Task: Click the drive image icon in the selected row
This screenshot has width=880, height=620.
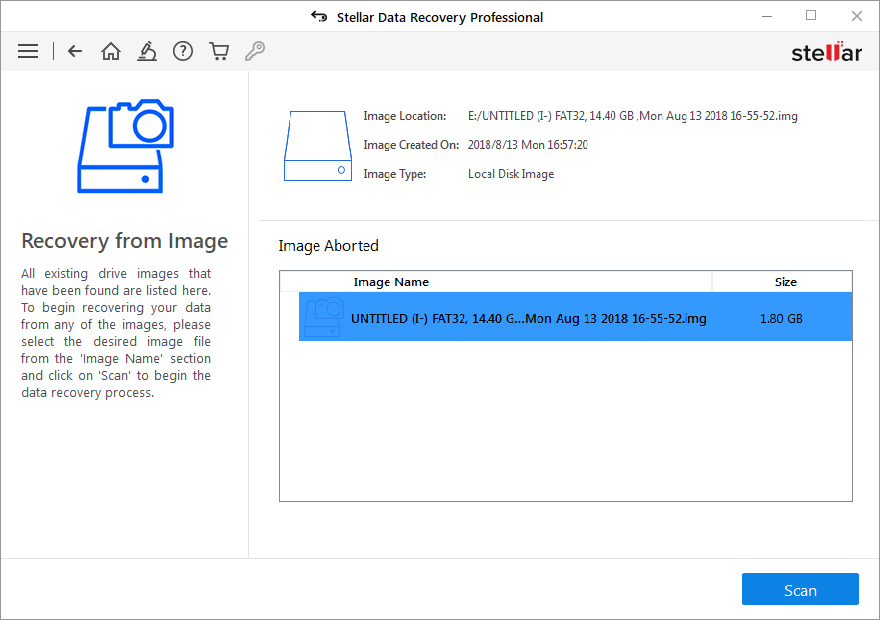Action: [324, 317]
